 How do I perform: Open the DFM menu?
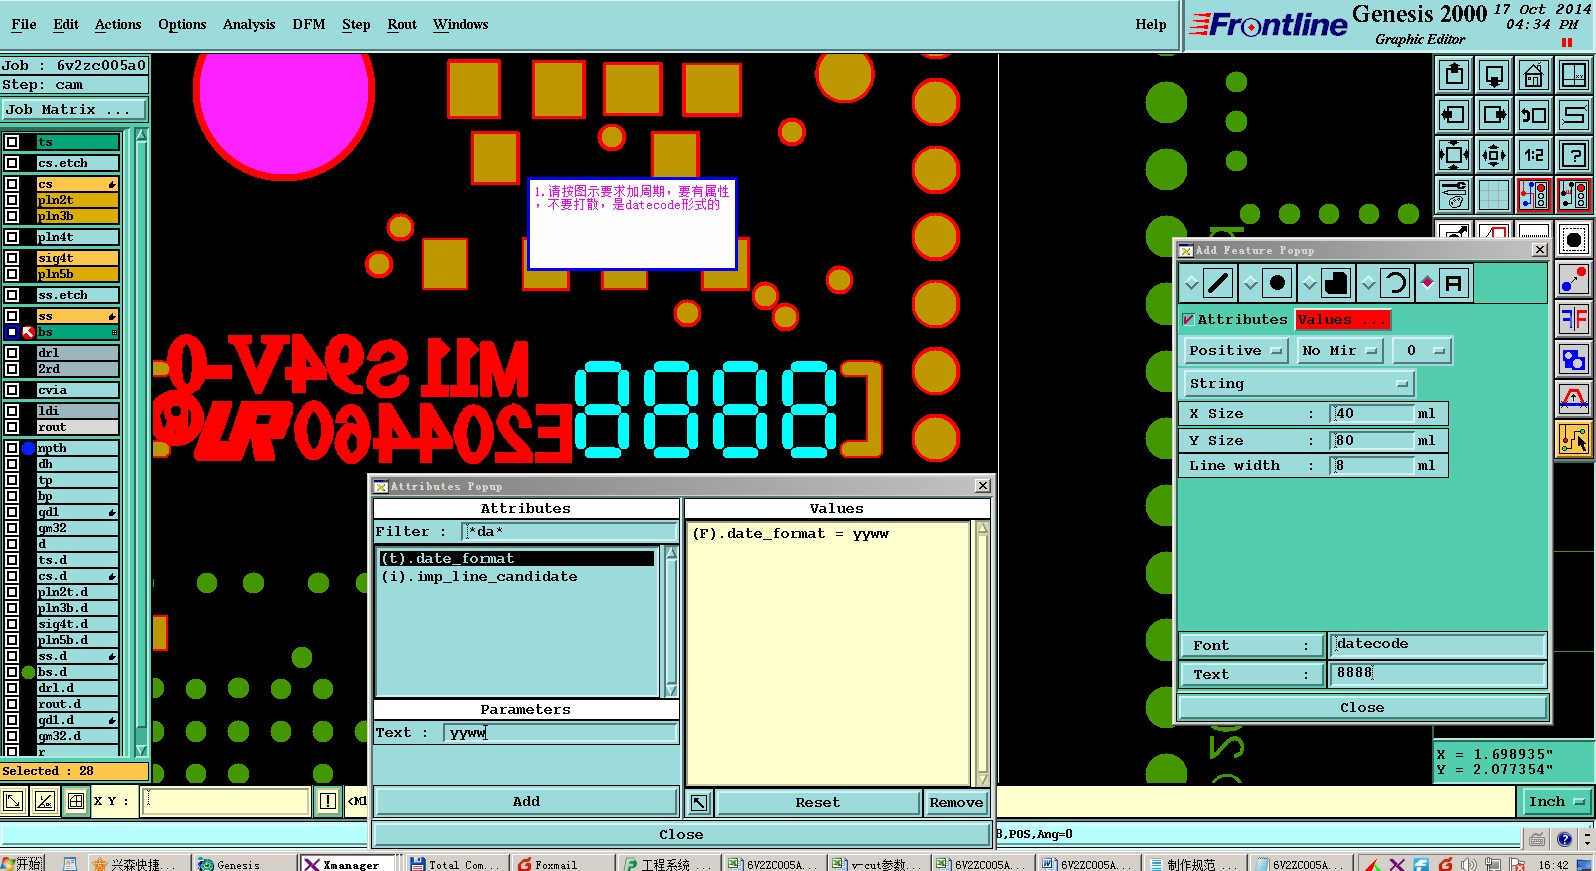[309, 24]
